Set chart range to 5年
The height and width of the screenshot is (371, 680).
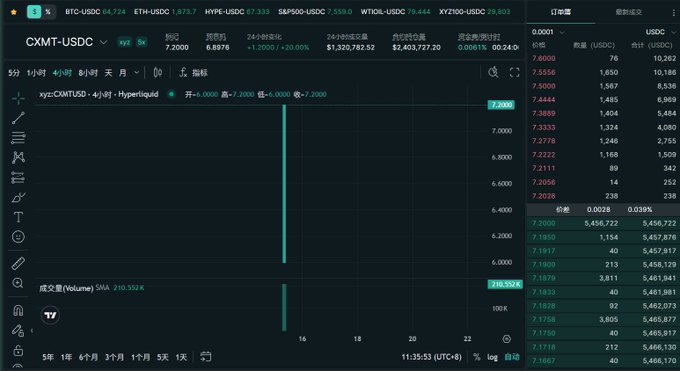click(x=48, y=357)
